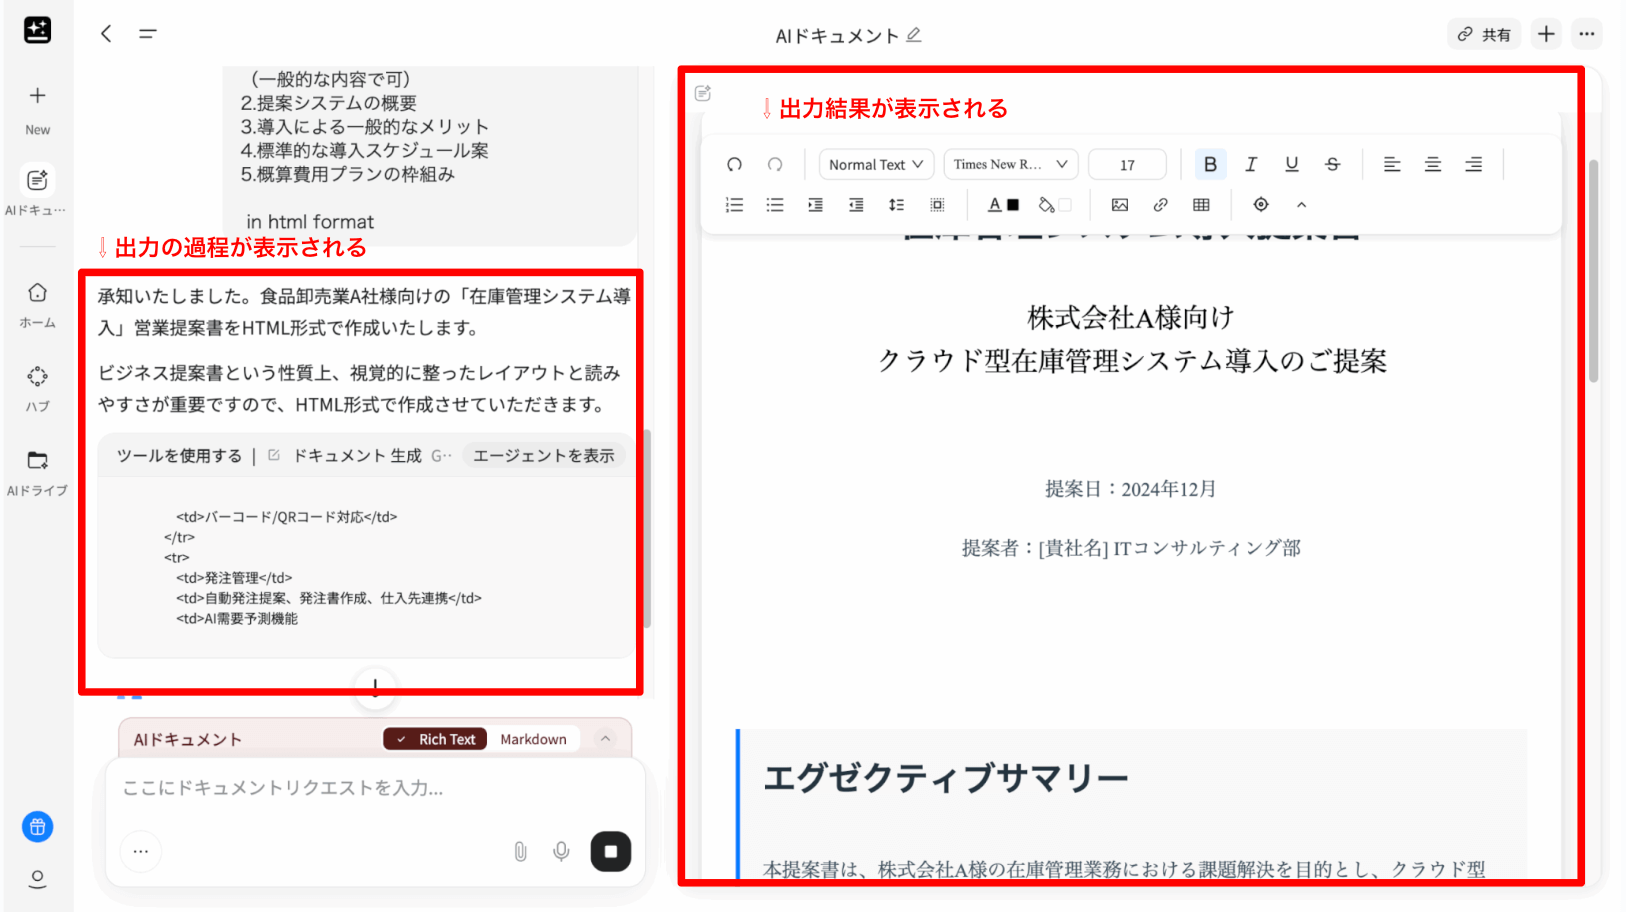Click the undo arrow in editor toolbar

point(734,164)
